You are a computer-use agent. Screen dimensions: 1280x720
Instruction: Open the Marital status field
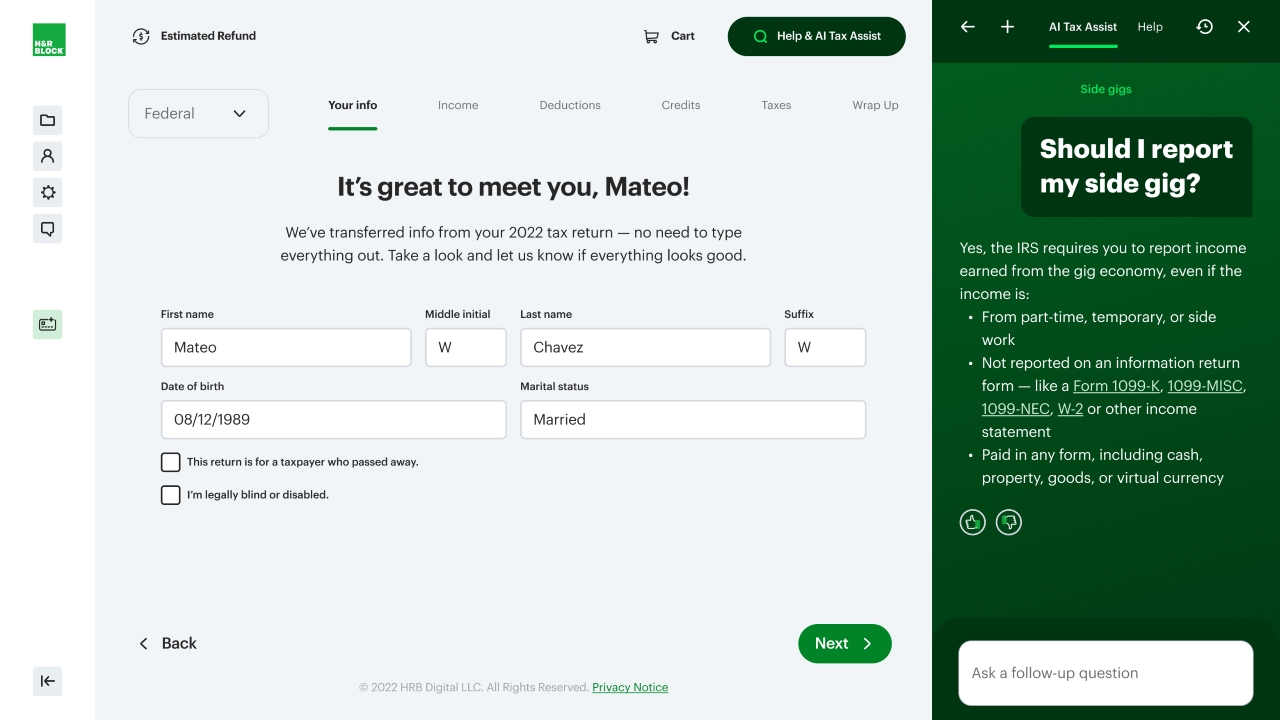(692, 420)
